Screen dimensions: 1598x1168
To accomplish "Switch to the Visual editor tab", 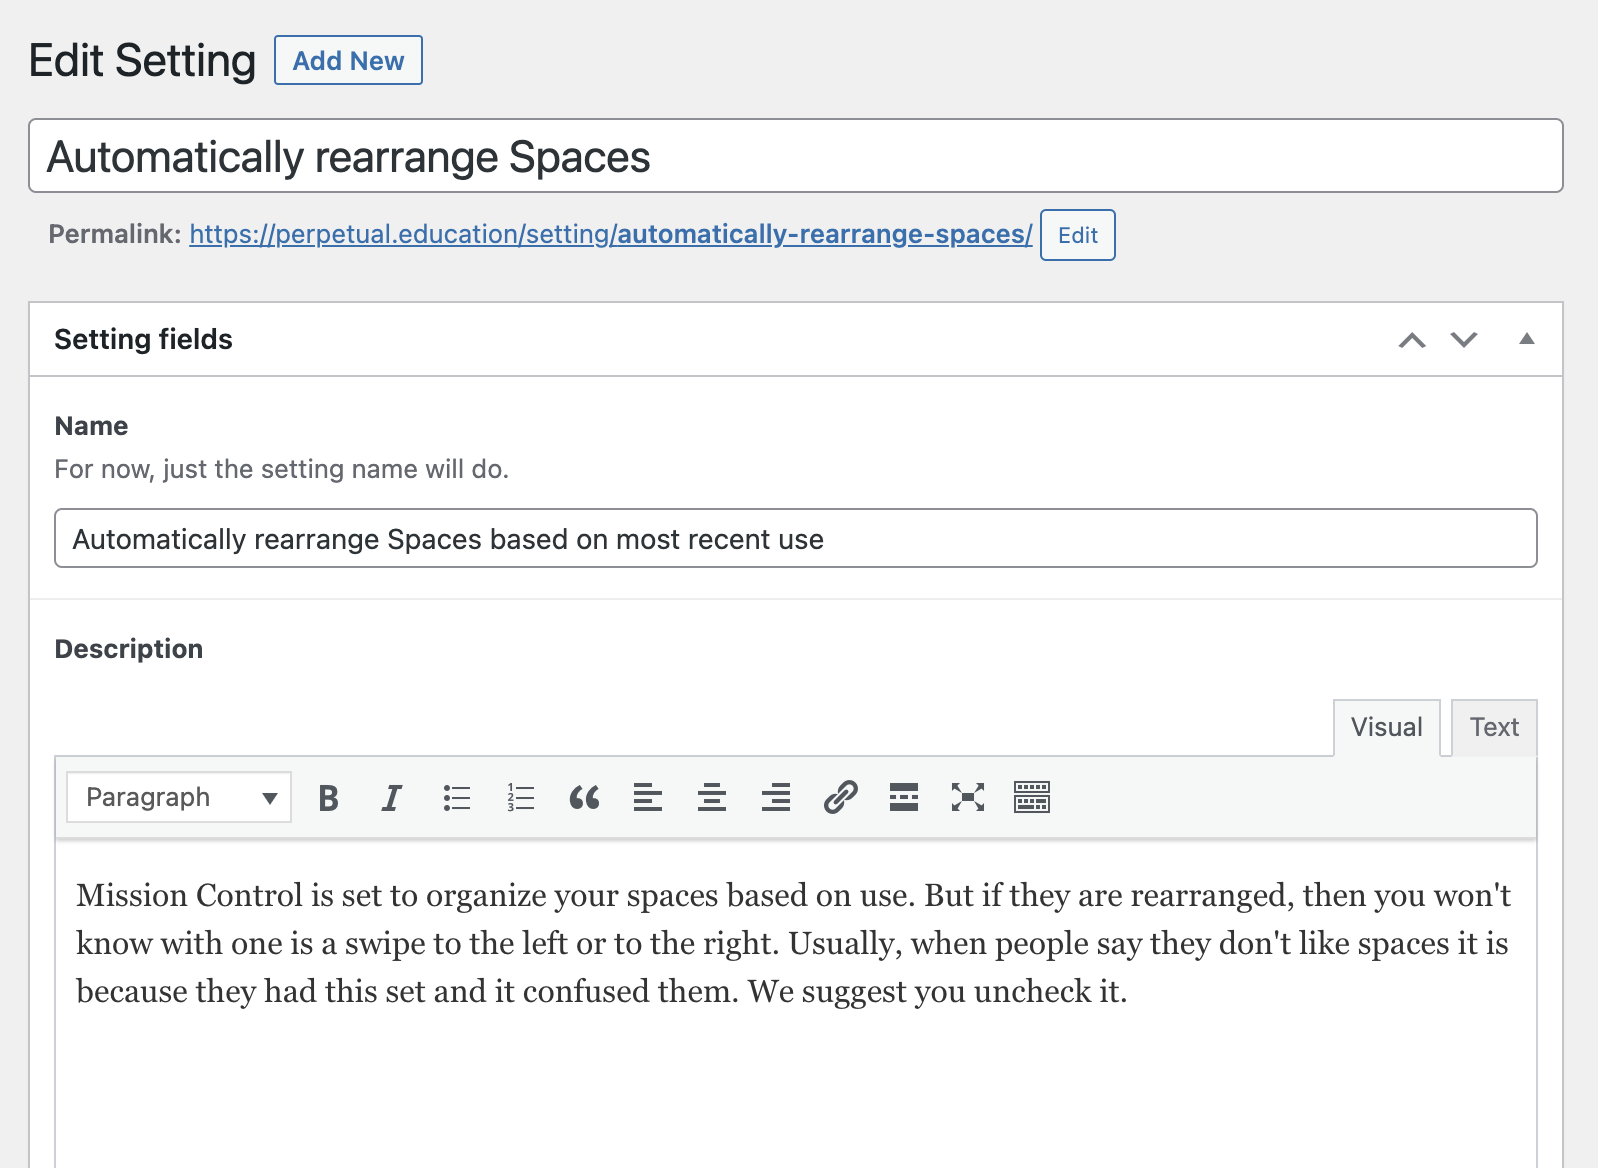I will [1386, 727].
